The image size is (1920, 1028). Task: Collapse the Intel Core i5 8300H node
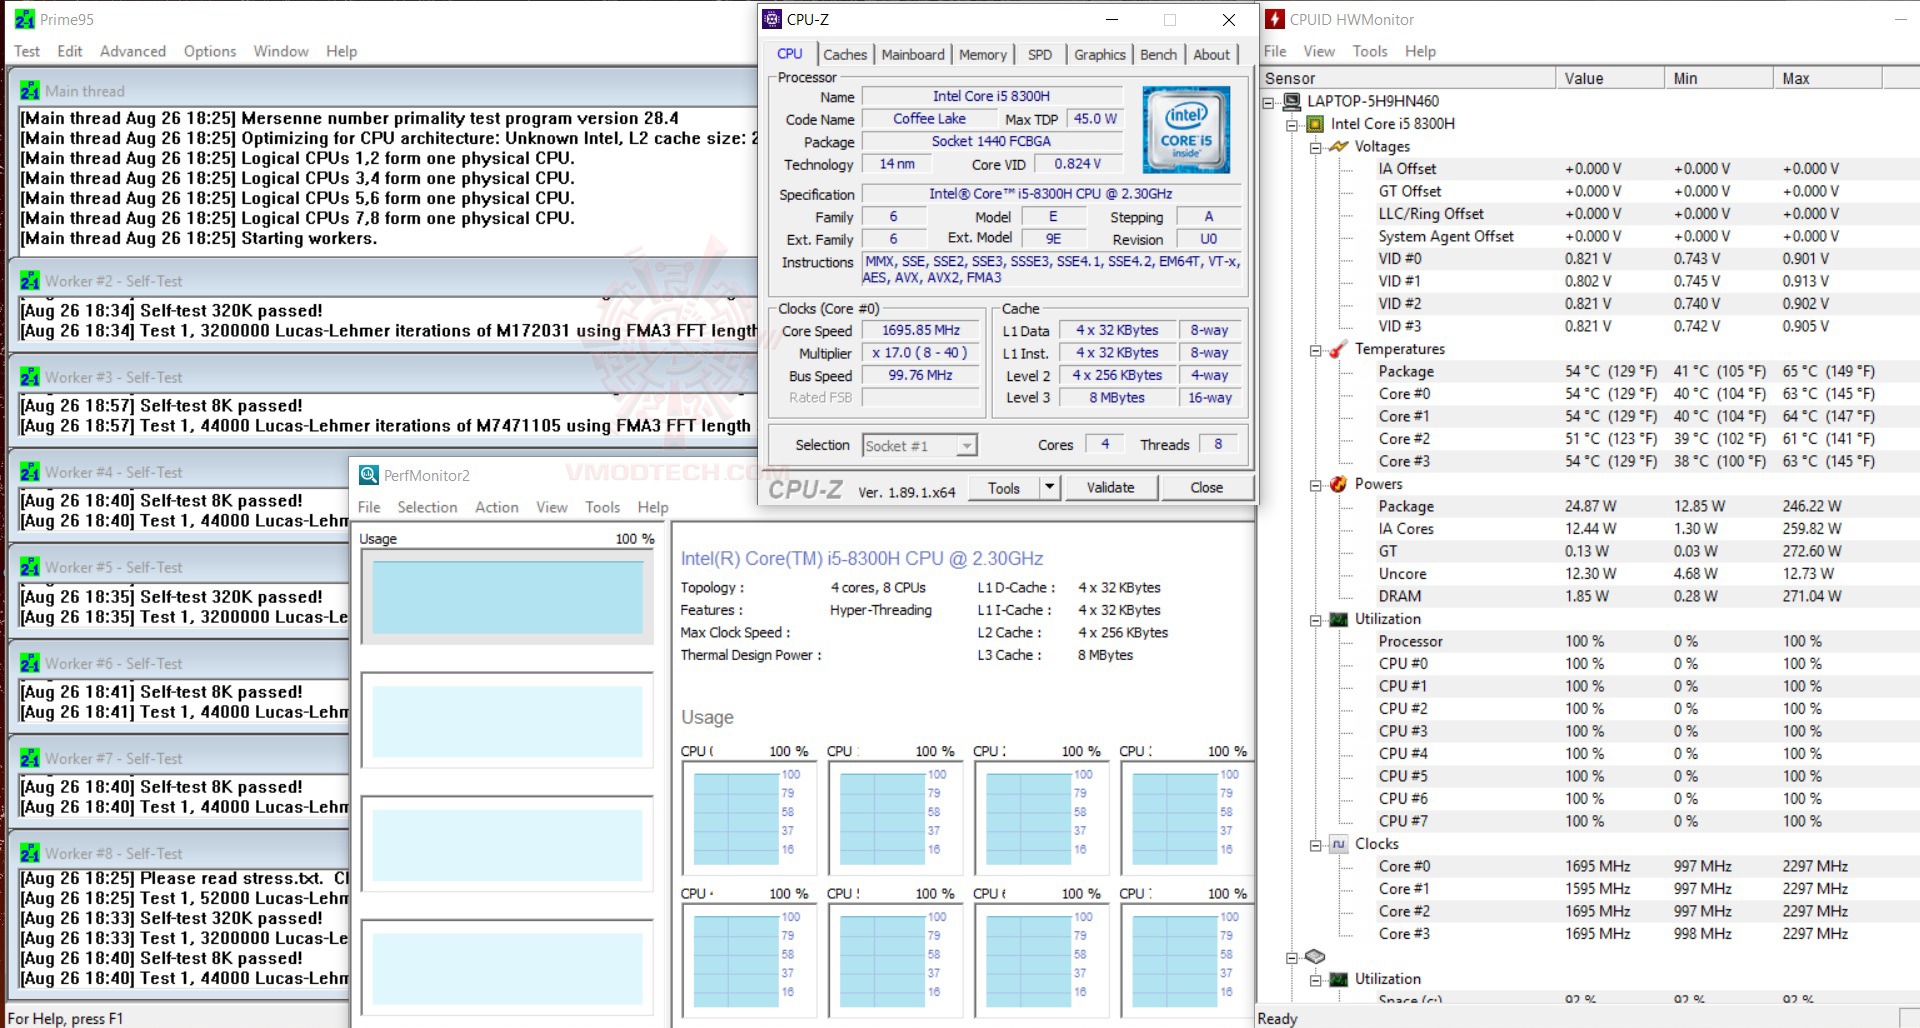[1293, 124]
